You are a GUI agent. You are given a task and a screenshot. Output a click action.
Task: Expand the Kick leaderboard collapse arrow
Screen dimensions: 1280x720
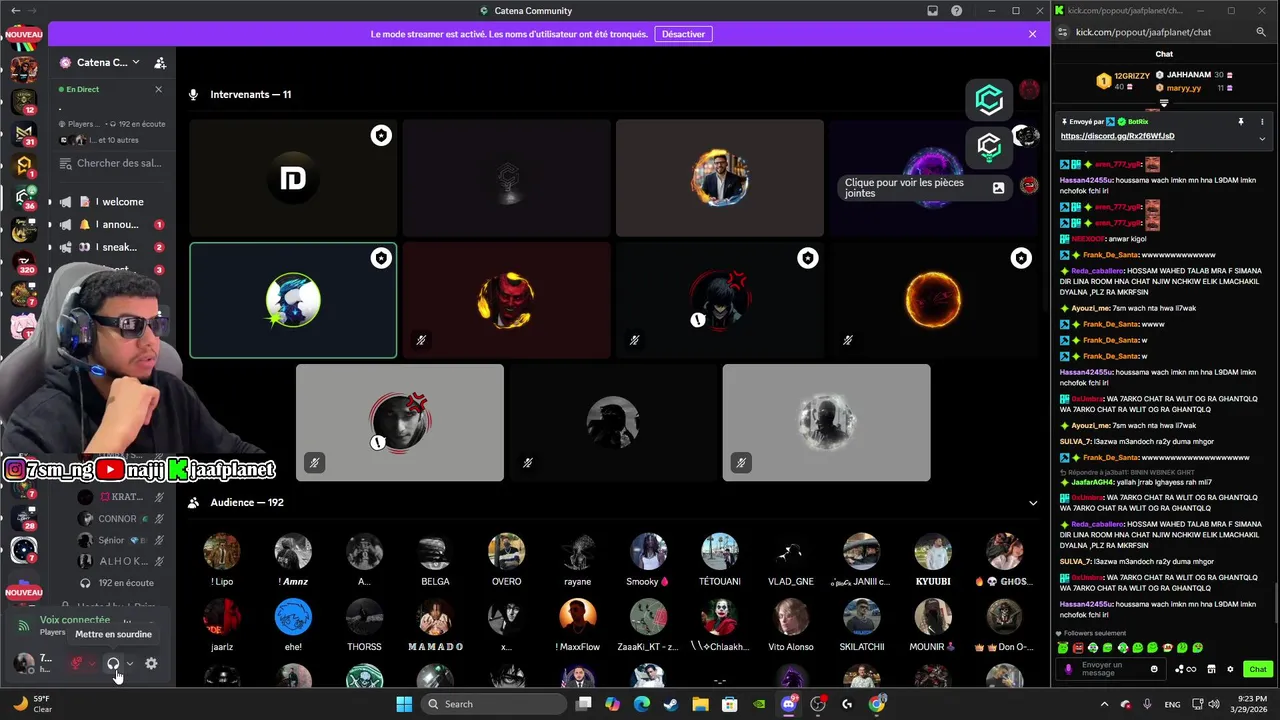1163,103
